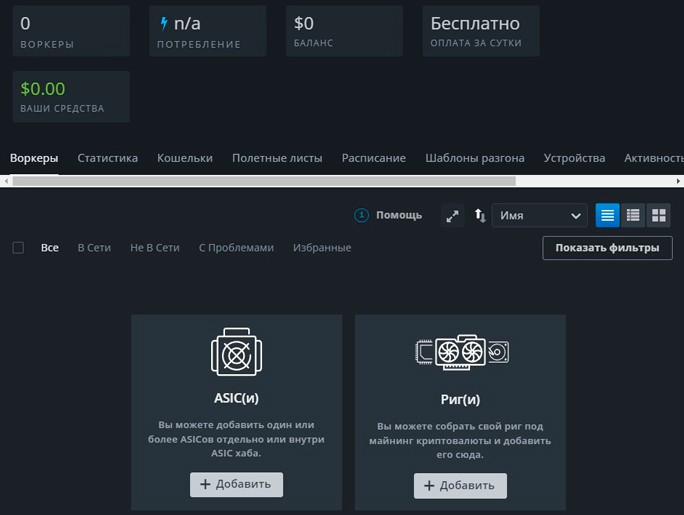Go to the Шаблоны разгона tab

(x=474, y=158)
